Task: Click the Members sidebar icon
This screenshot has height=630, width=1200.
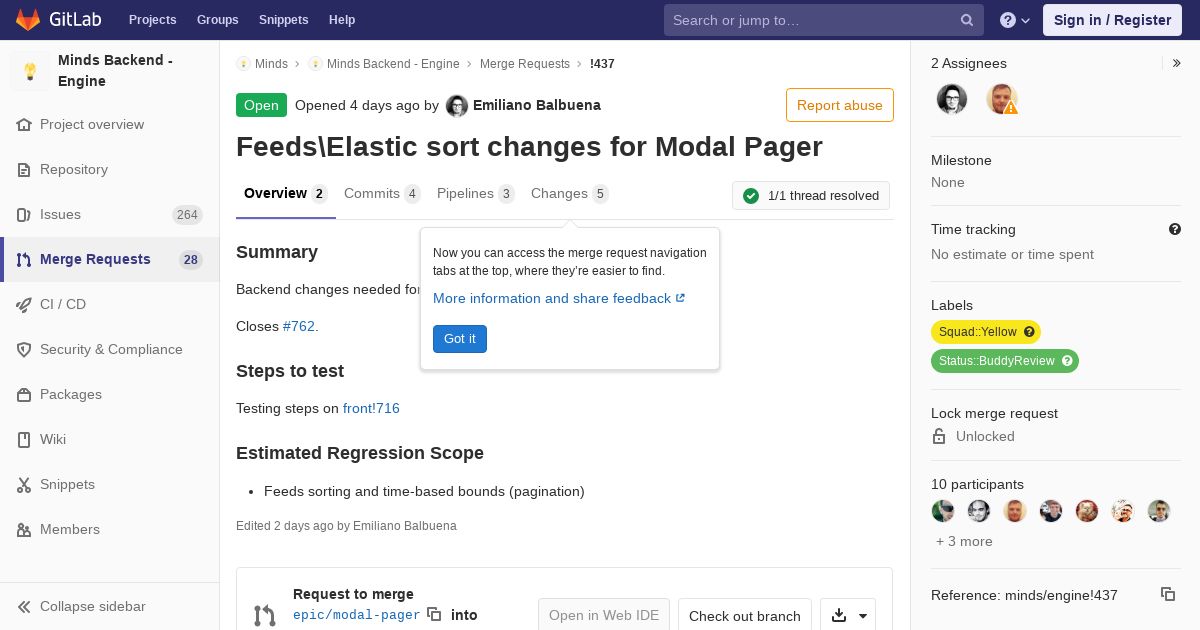Action: click(x=24, y=529)
